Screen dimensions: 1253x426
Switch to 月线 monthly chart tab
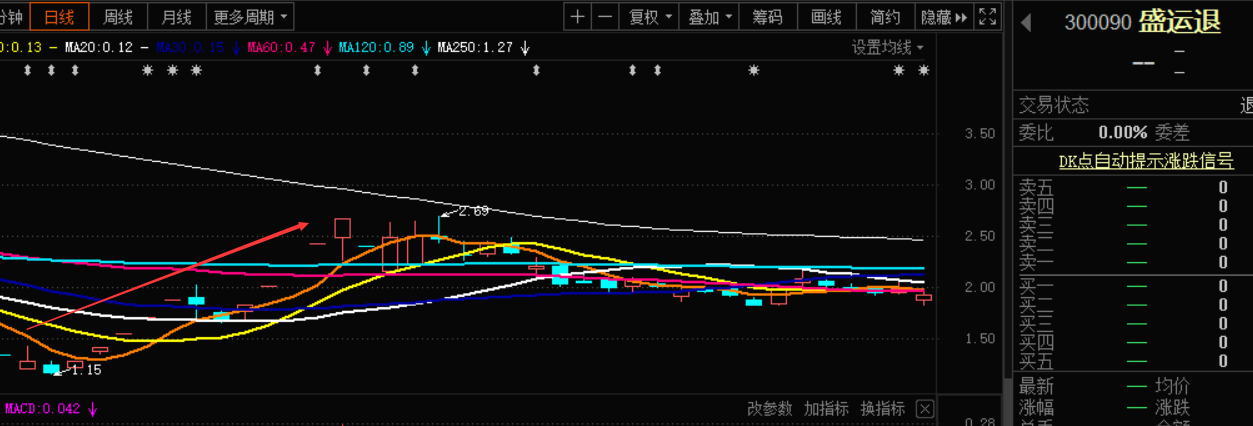point(176,17)
